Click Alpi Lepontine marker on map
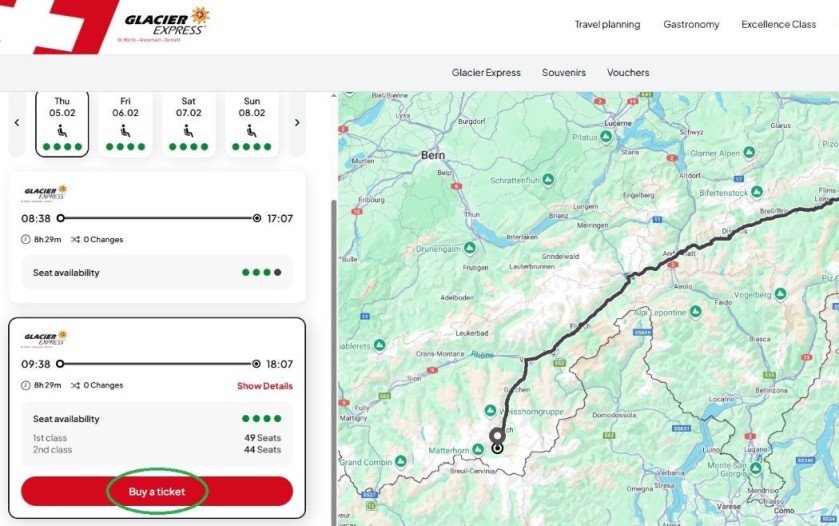The image size is (839, 526). [x=696, y=311]
